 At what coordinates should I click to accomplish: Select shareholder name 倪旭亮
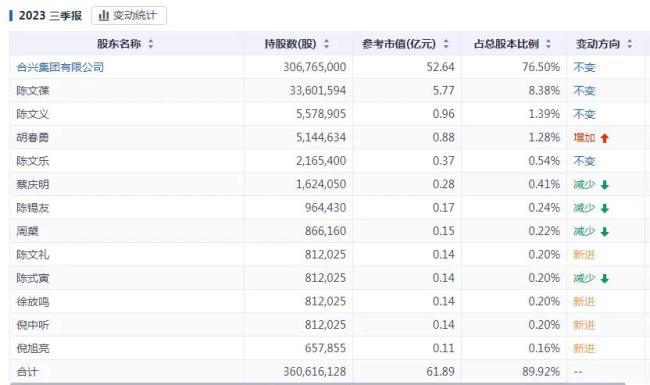pyautogui.click(x=33, y=348)
